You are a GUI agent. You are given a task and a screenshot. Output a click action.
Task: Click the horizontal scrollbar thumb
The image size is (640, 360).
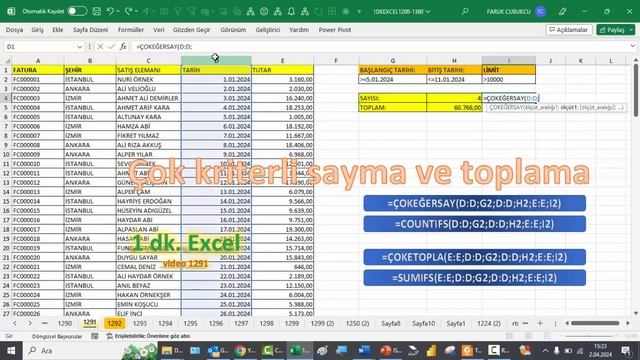coord(595,323)
